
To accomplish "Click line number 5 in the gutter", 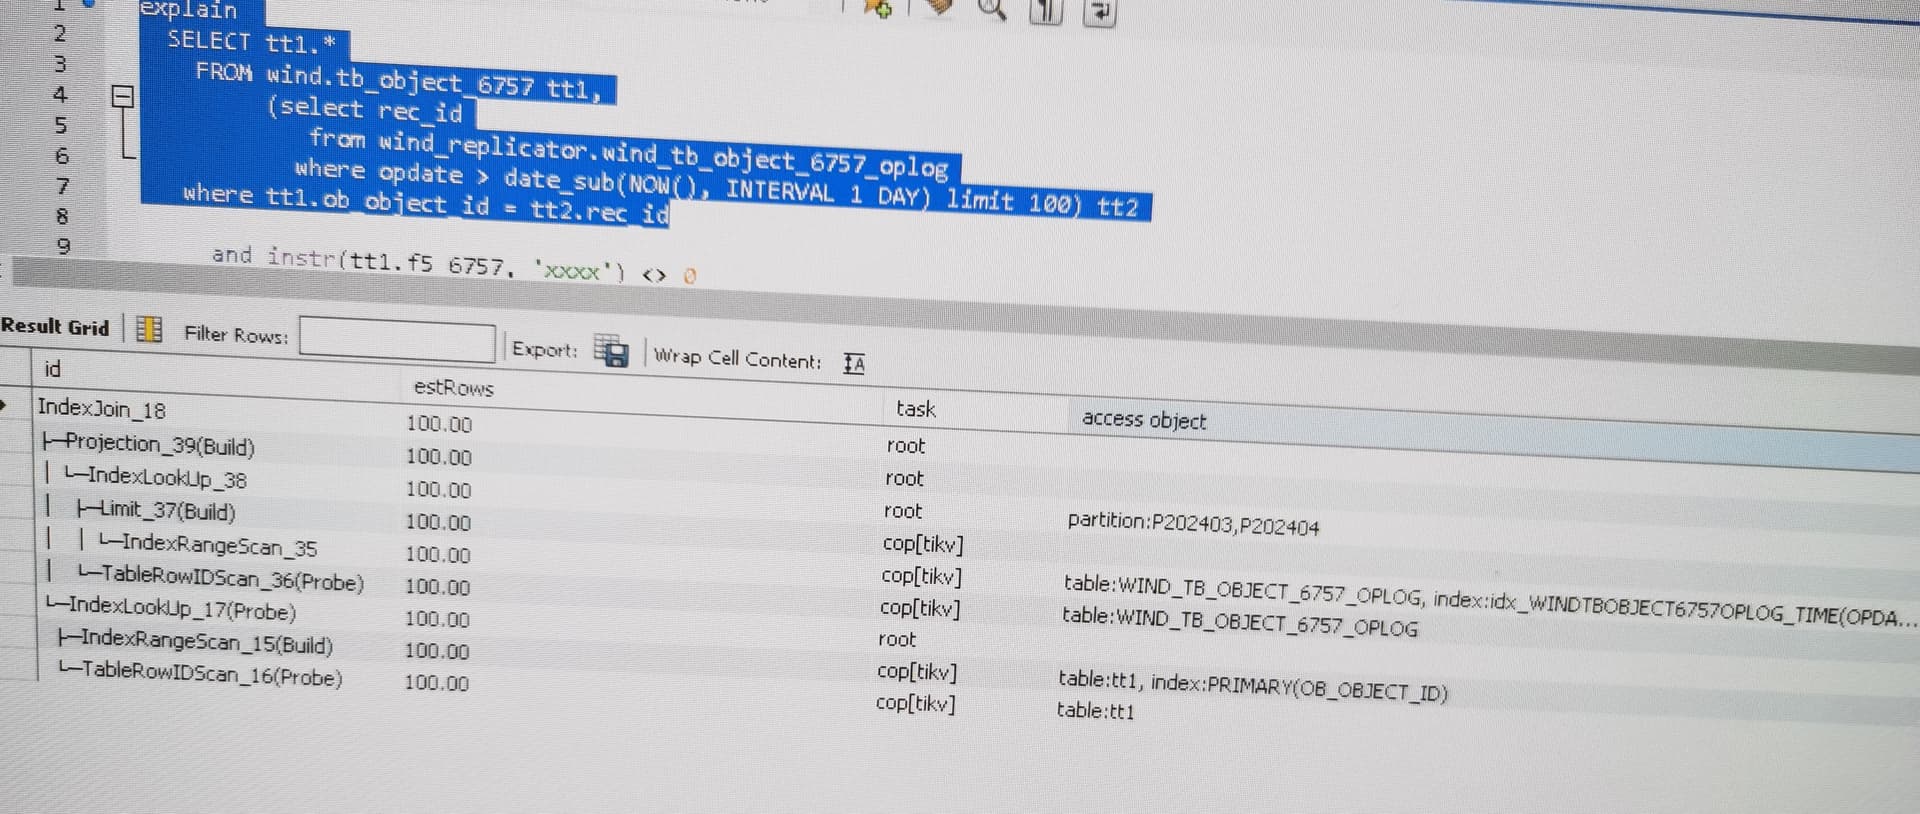I will click(60, 126).
